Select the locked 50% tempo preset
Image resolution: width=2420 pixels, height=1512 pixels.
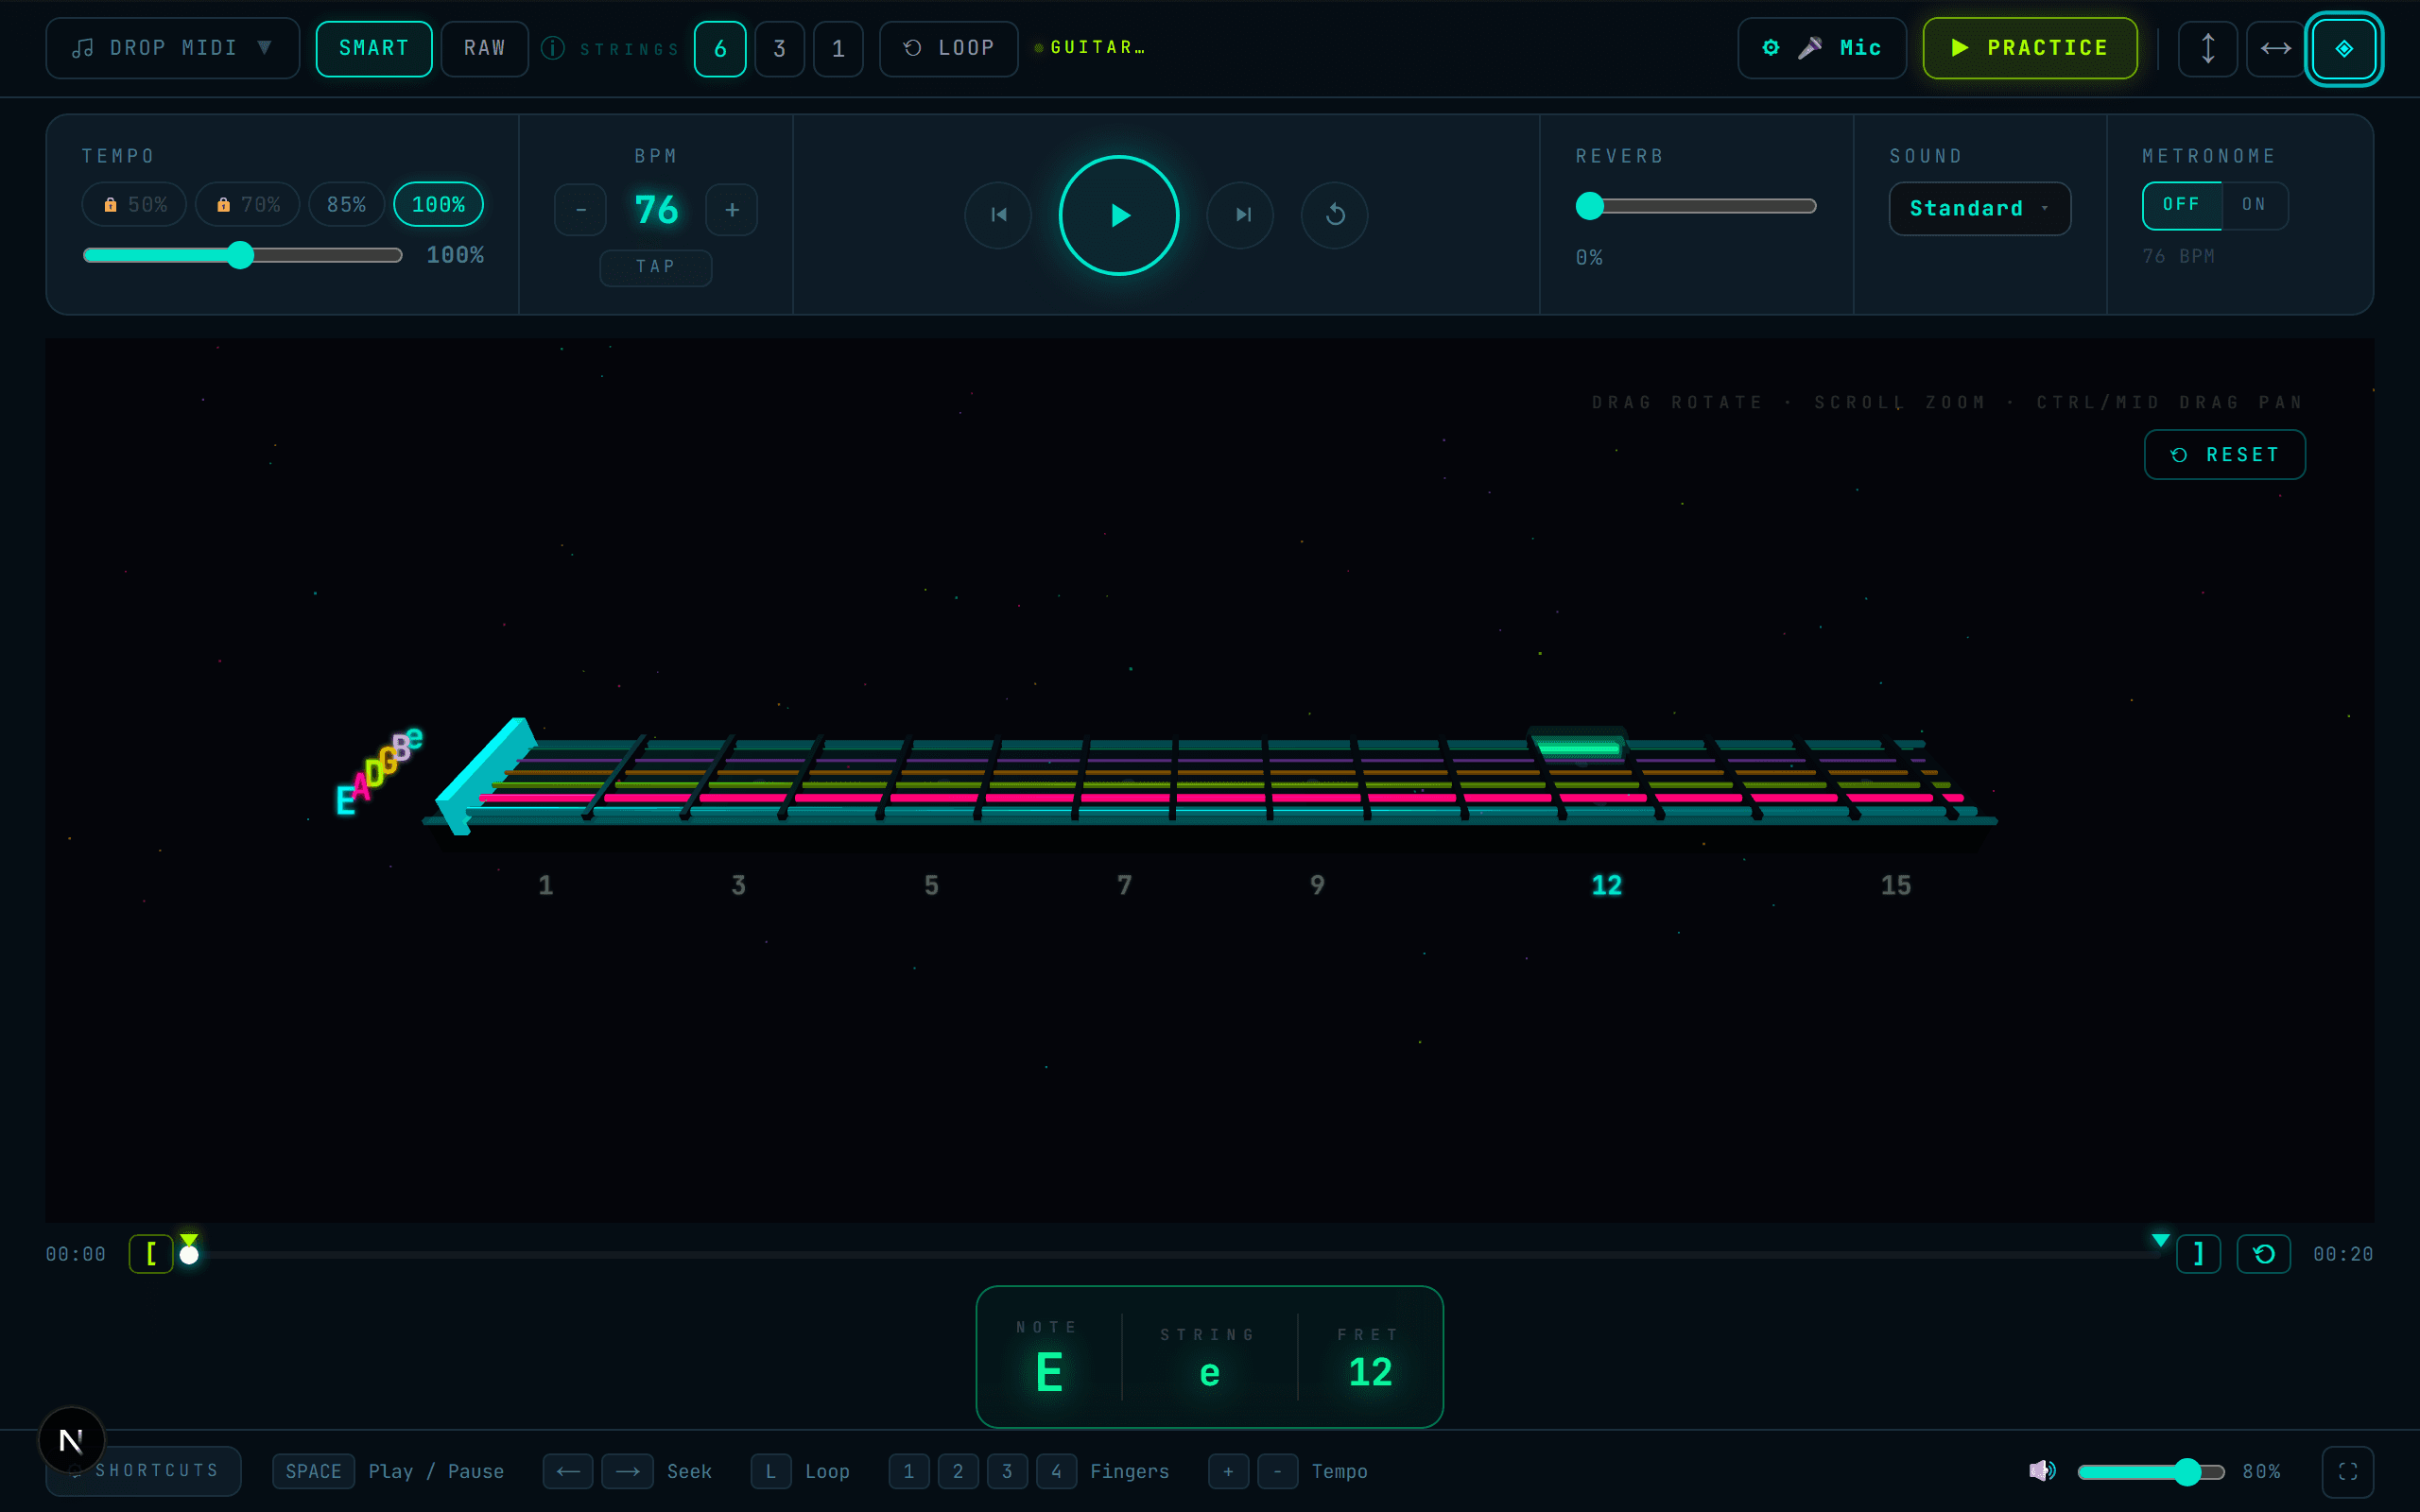click(134, 205)
